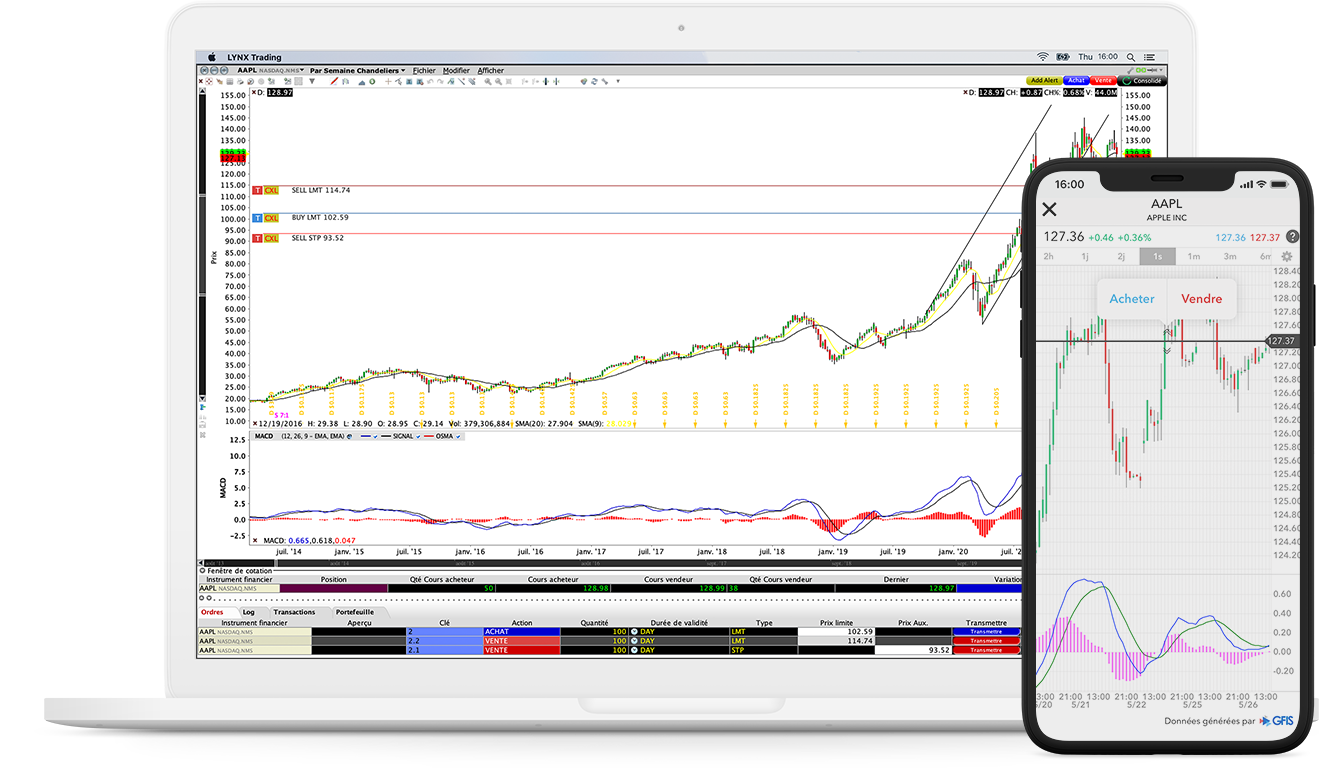The width and height of the screenshot is (1328, 768).
Task: Cancel the SELL LMT 114.74 order with CXL
Action: [271, 190]
